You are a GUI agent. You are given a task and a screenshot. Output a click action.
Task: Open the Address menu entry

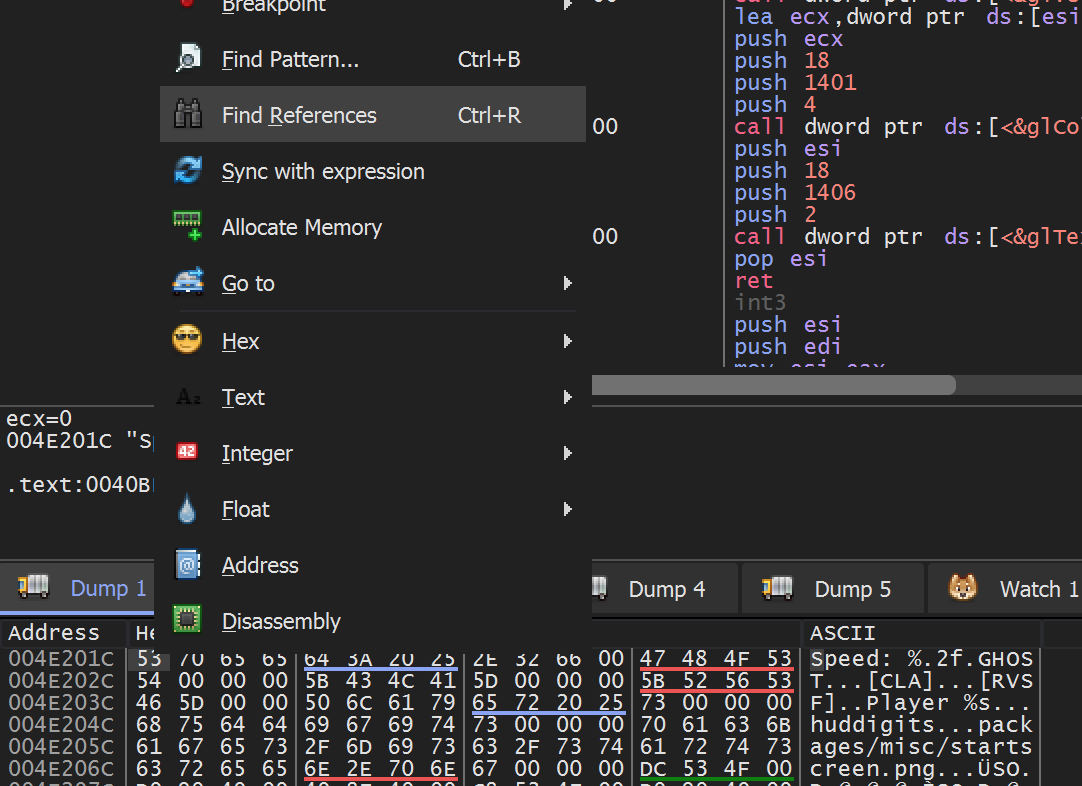click(373, 565)
